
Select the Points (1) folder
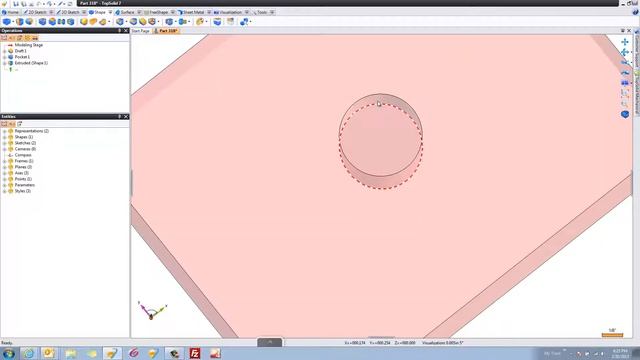[x=23, y=179]
